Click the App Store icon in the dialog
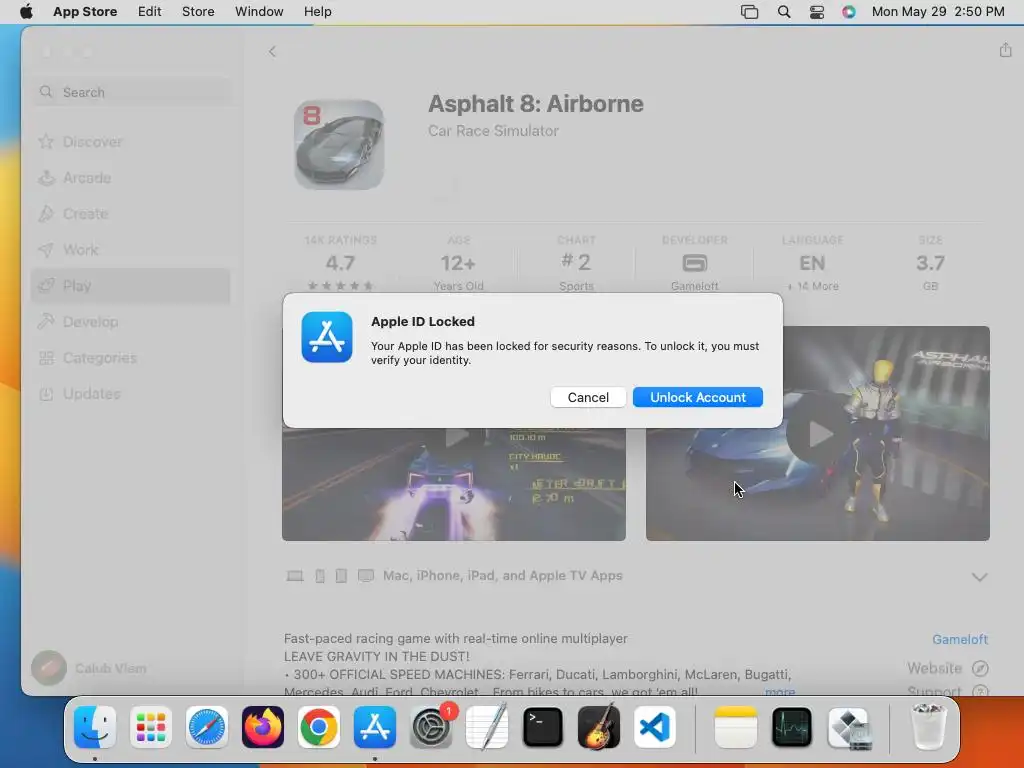This screenshot has height=768, width=1024. [327, 337]
